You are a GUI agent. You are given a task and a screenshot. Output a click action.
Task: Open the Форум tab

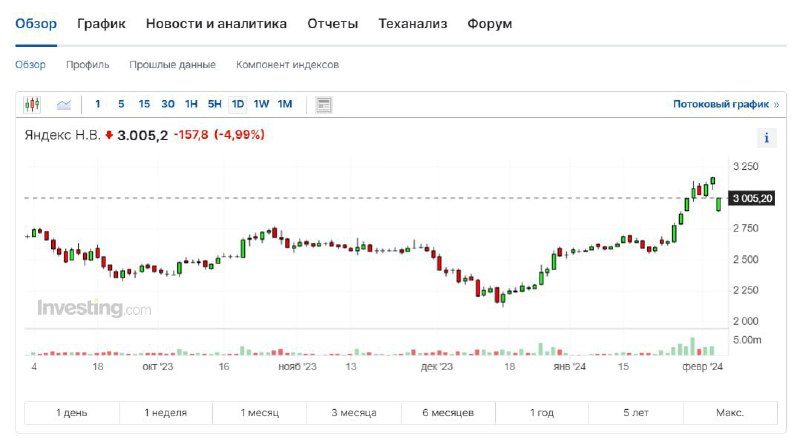coord(490,24)
